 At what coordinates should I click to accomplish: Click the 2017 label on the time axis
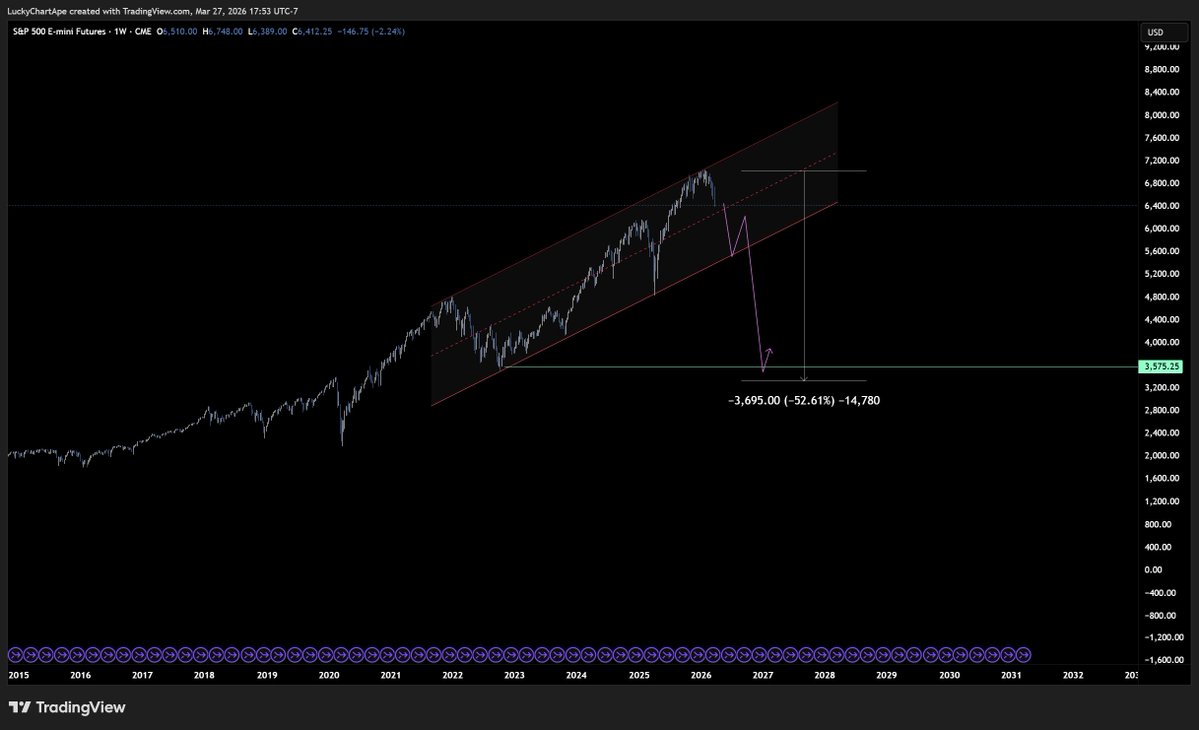coord(142,675)
